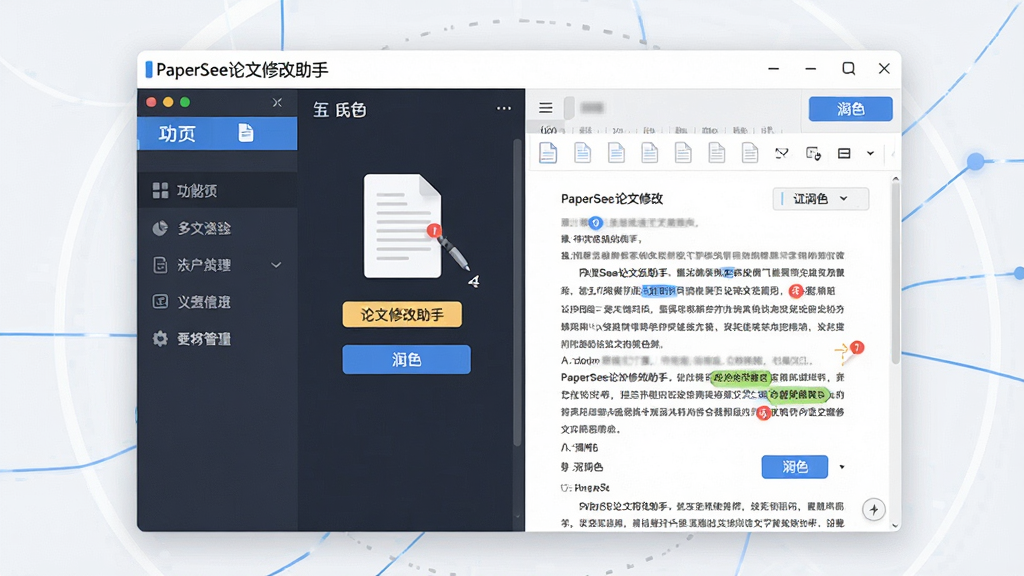Screen dimensions: 1024x576
Task: Click the red marker below the green highlights
Action: pyautogui.click(x=763, y=413)
